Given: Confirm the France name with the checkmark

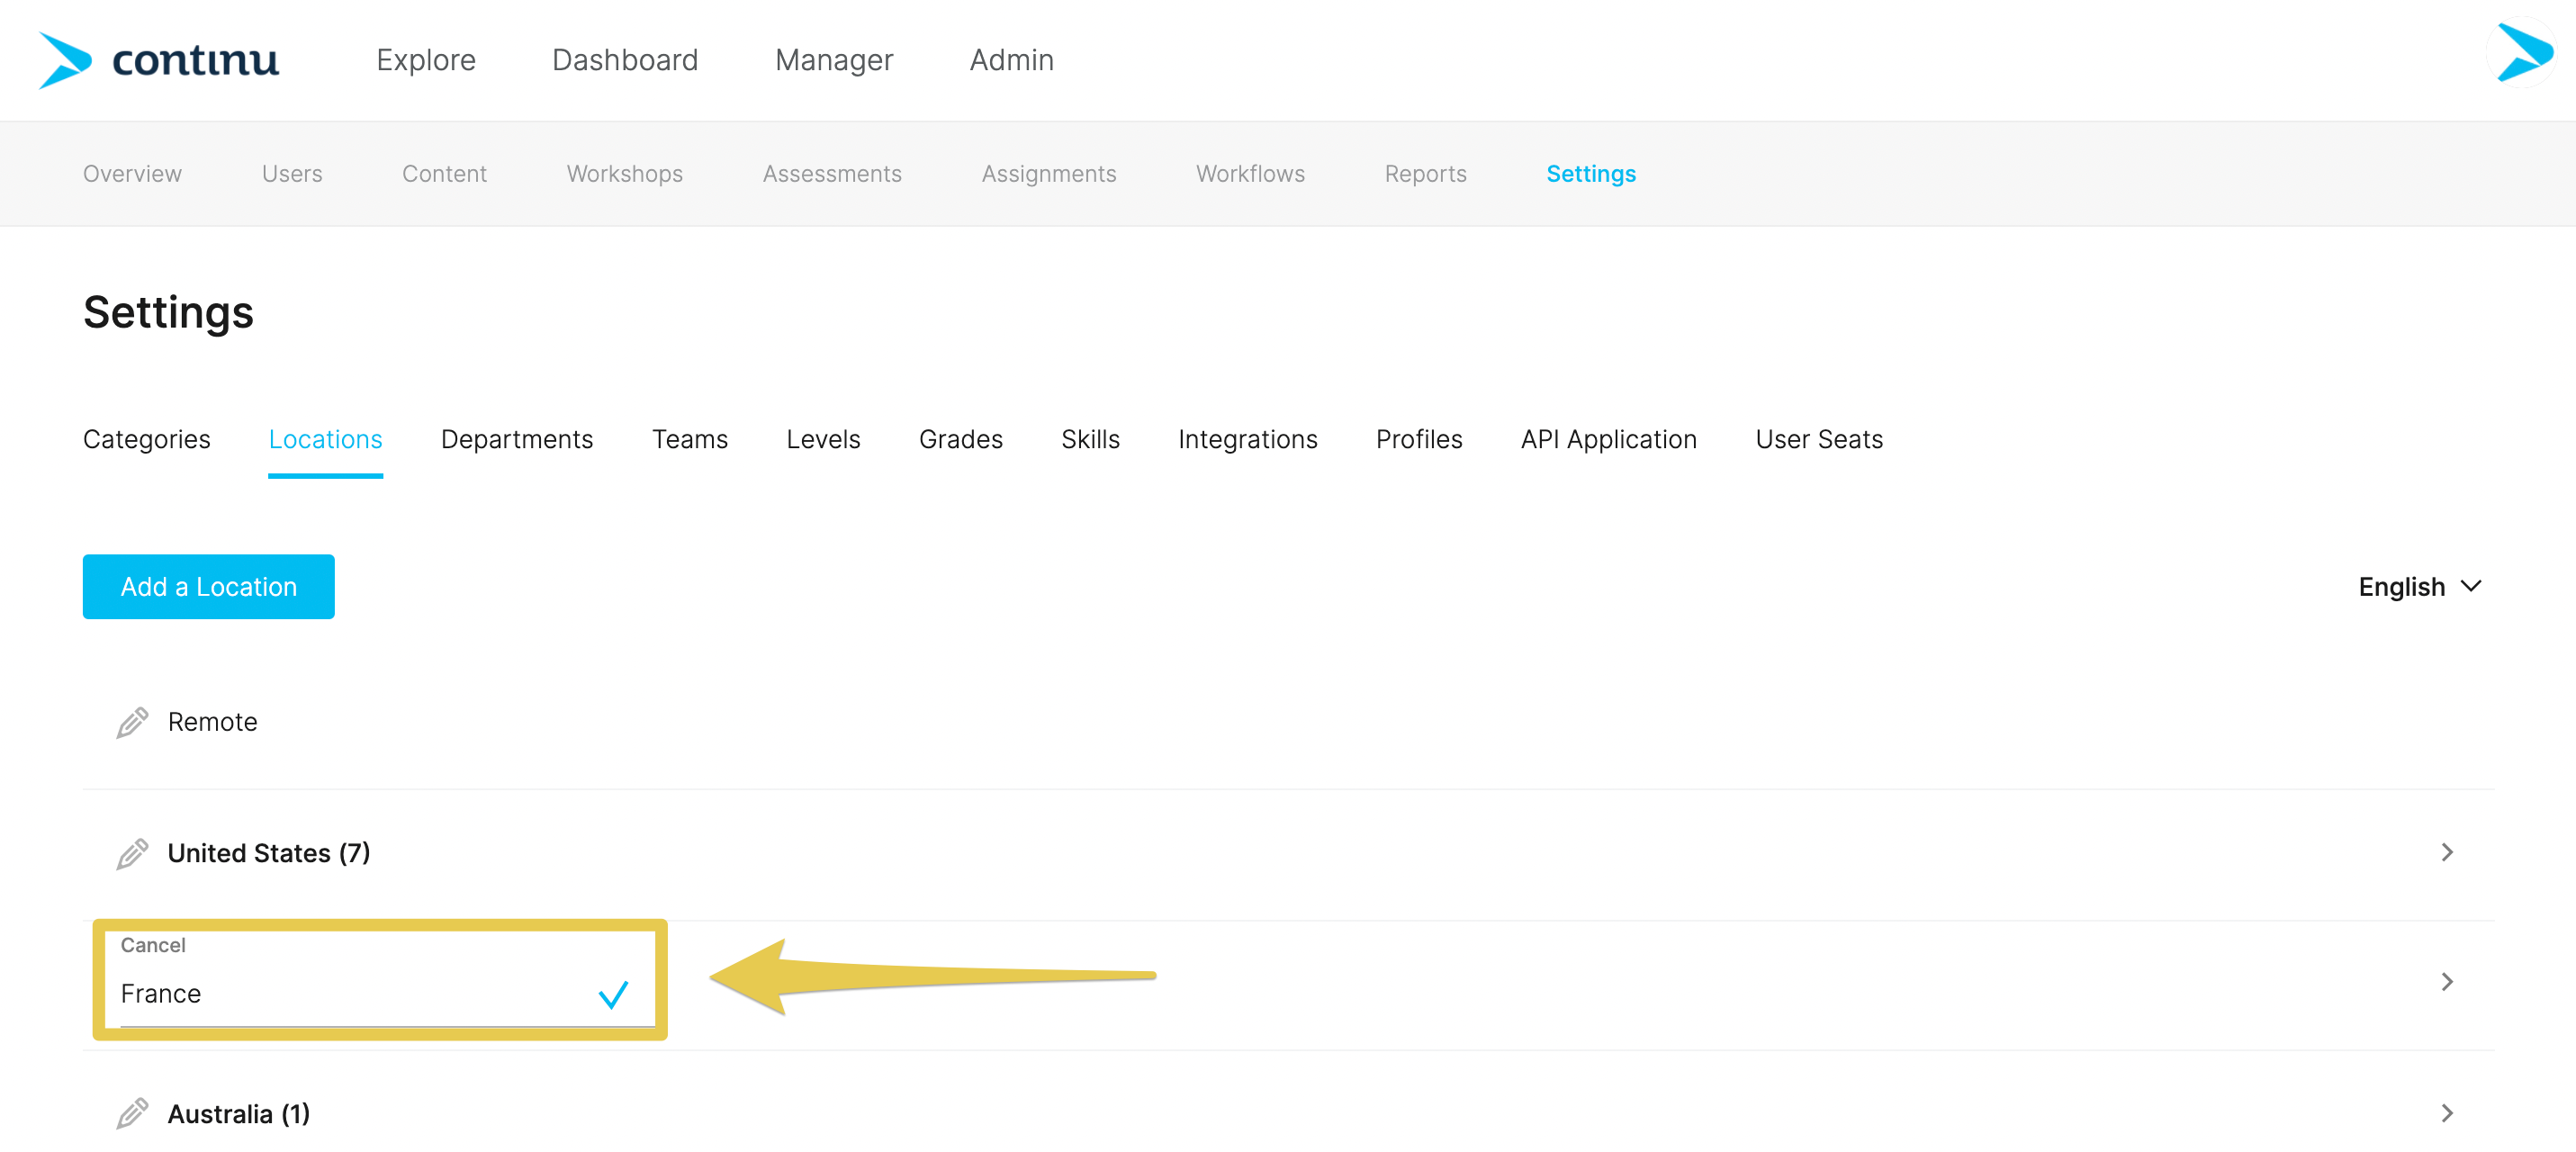Looking at the screenshot, I should (613, 994).
